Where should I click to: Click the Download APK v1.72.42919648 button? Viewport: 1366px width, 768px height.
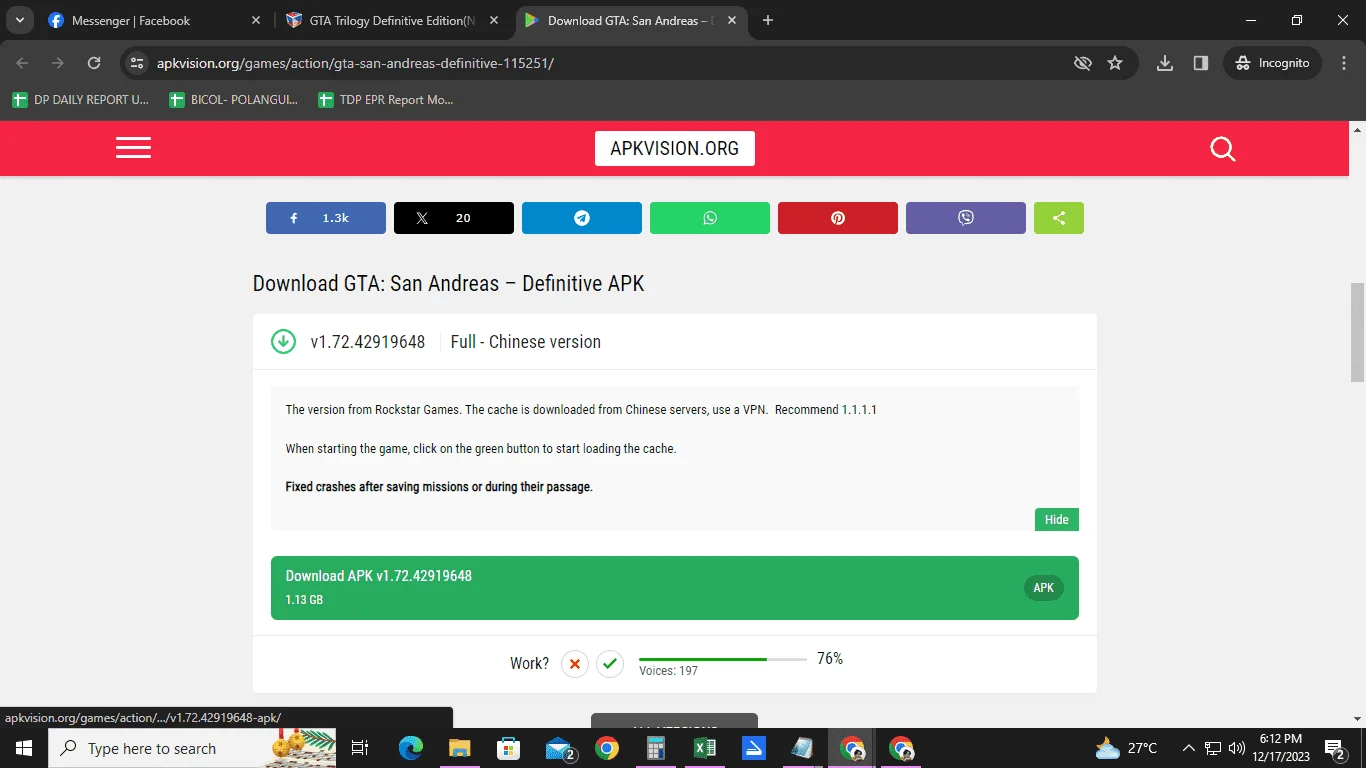point(675,588)
